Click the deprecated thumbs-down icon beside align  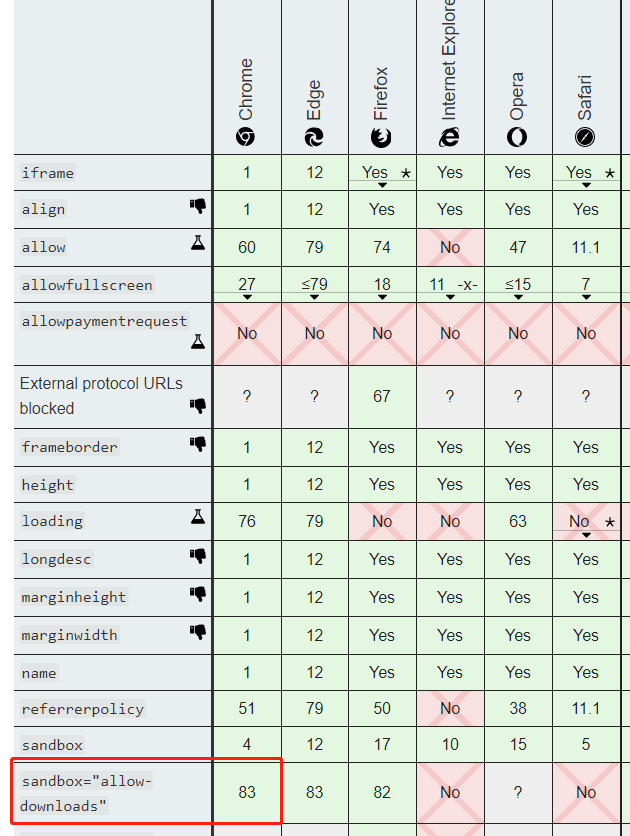pyautogui.click(x=198, y=207)
